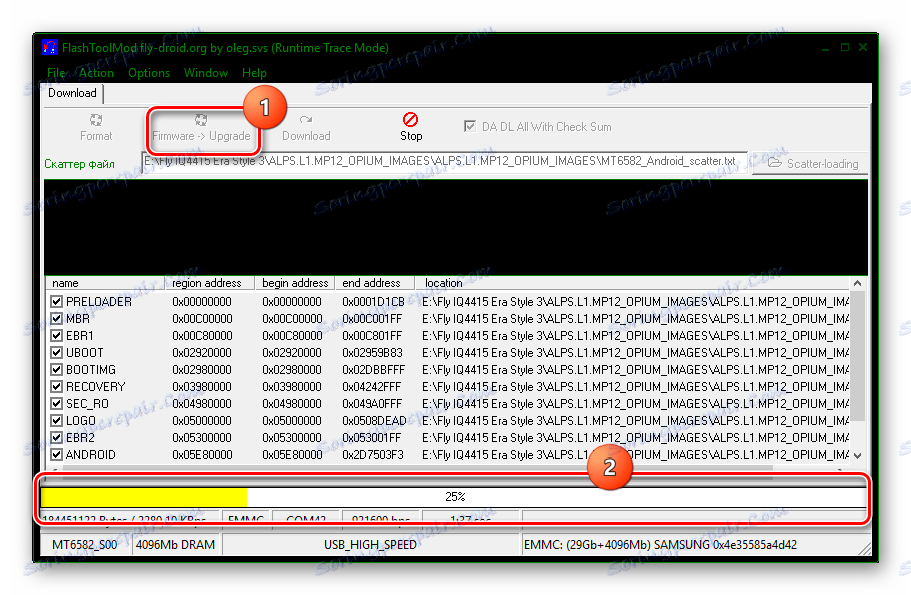
Task: Click the Download arrow icon
Action: tap(306, 120)
